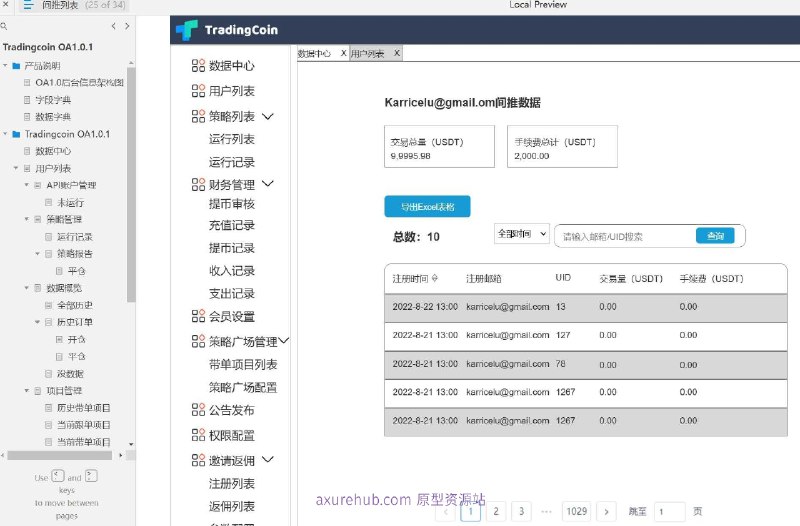Close the 数据中心 tab with its X
Image resolution: width=800 pixels, height=526 pixels.
coord(343,53)
